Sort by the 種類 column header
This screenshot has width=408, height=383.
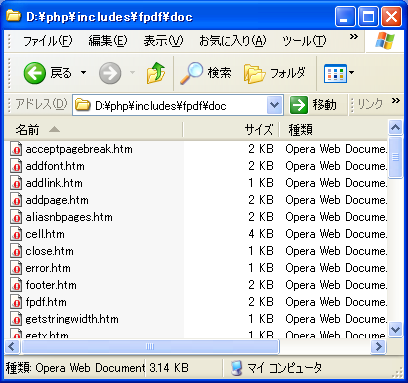333,129
